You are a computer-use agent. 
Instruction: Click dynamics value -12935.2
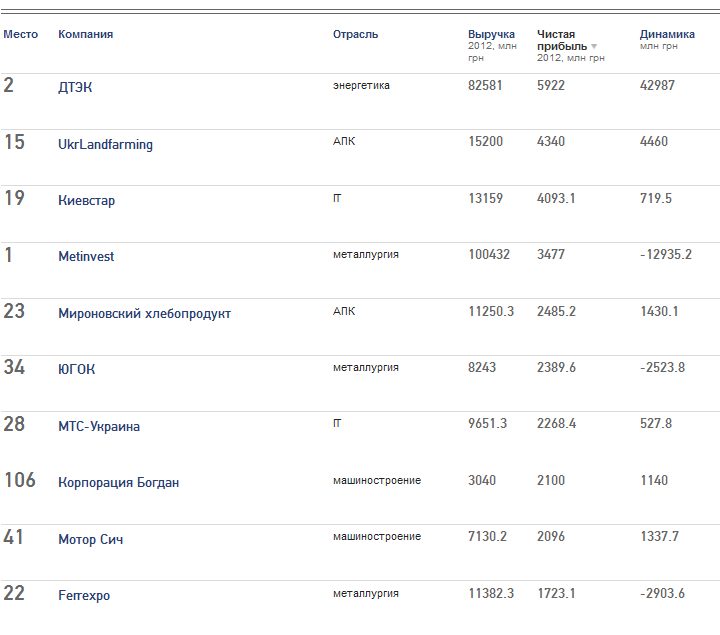(666, 254)
